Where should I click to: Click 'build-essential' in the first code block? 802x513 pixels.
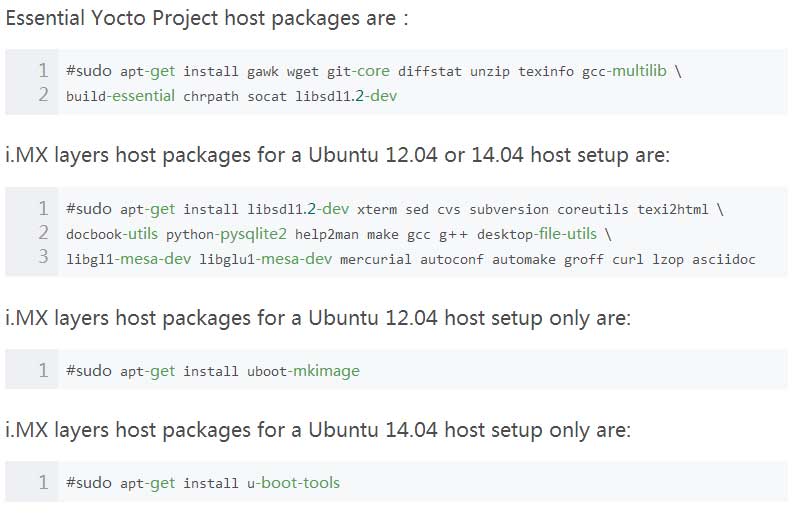(120, 96)
